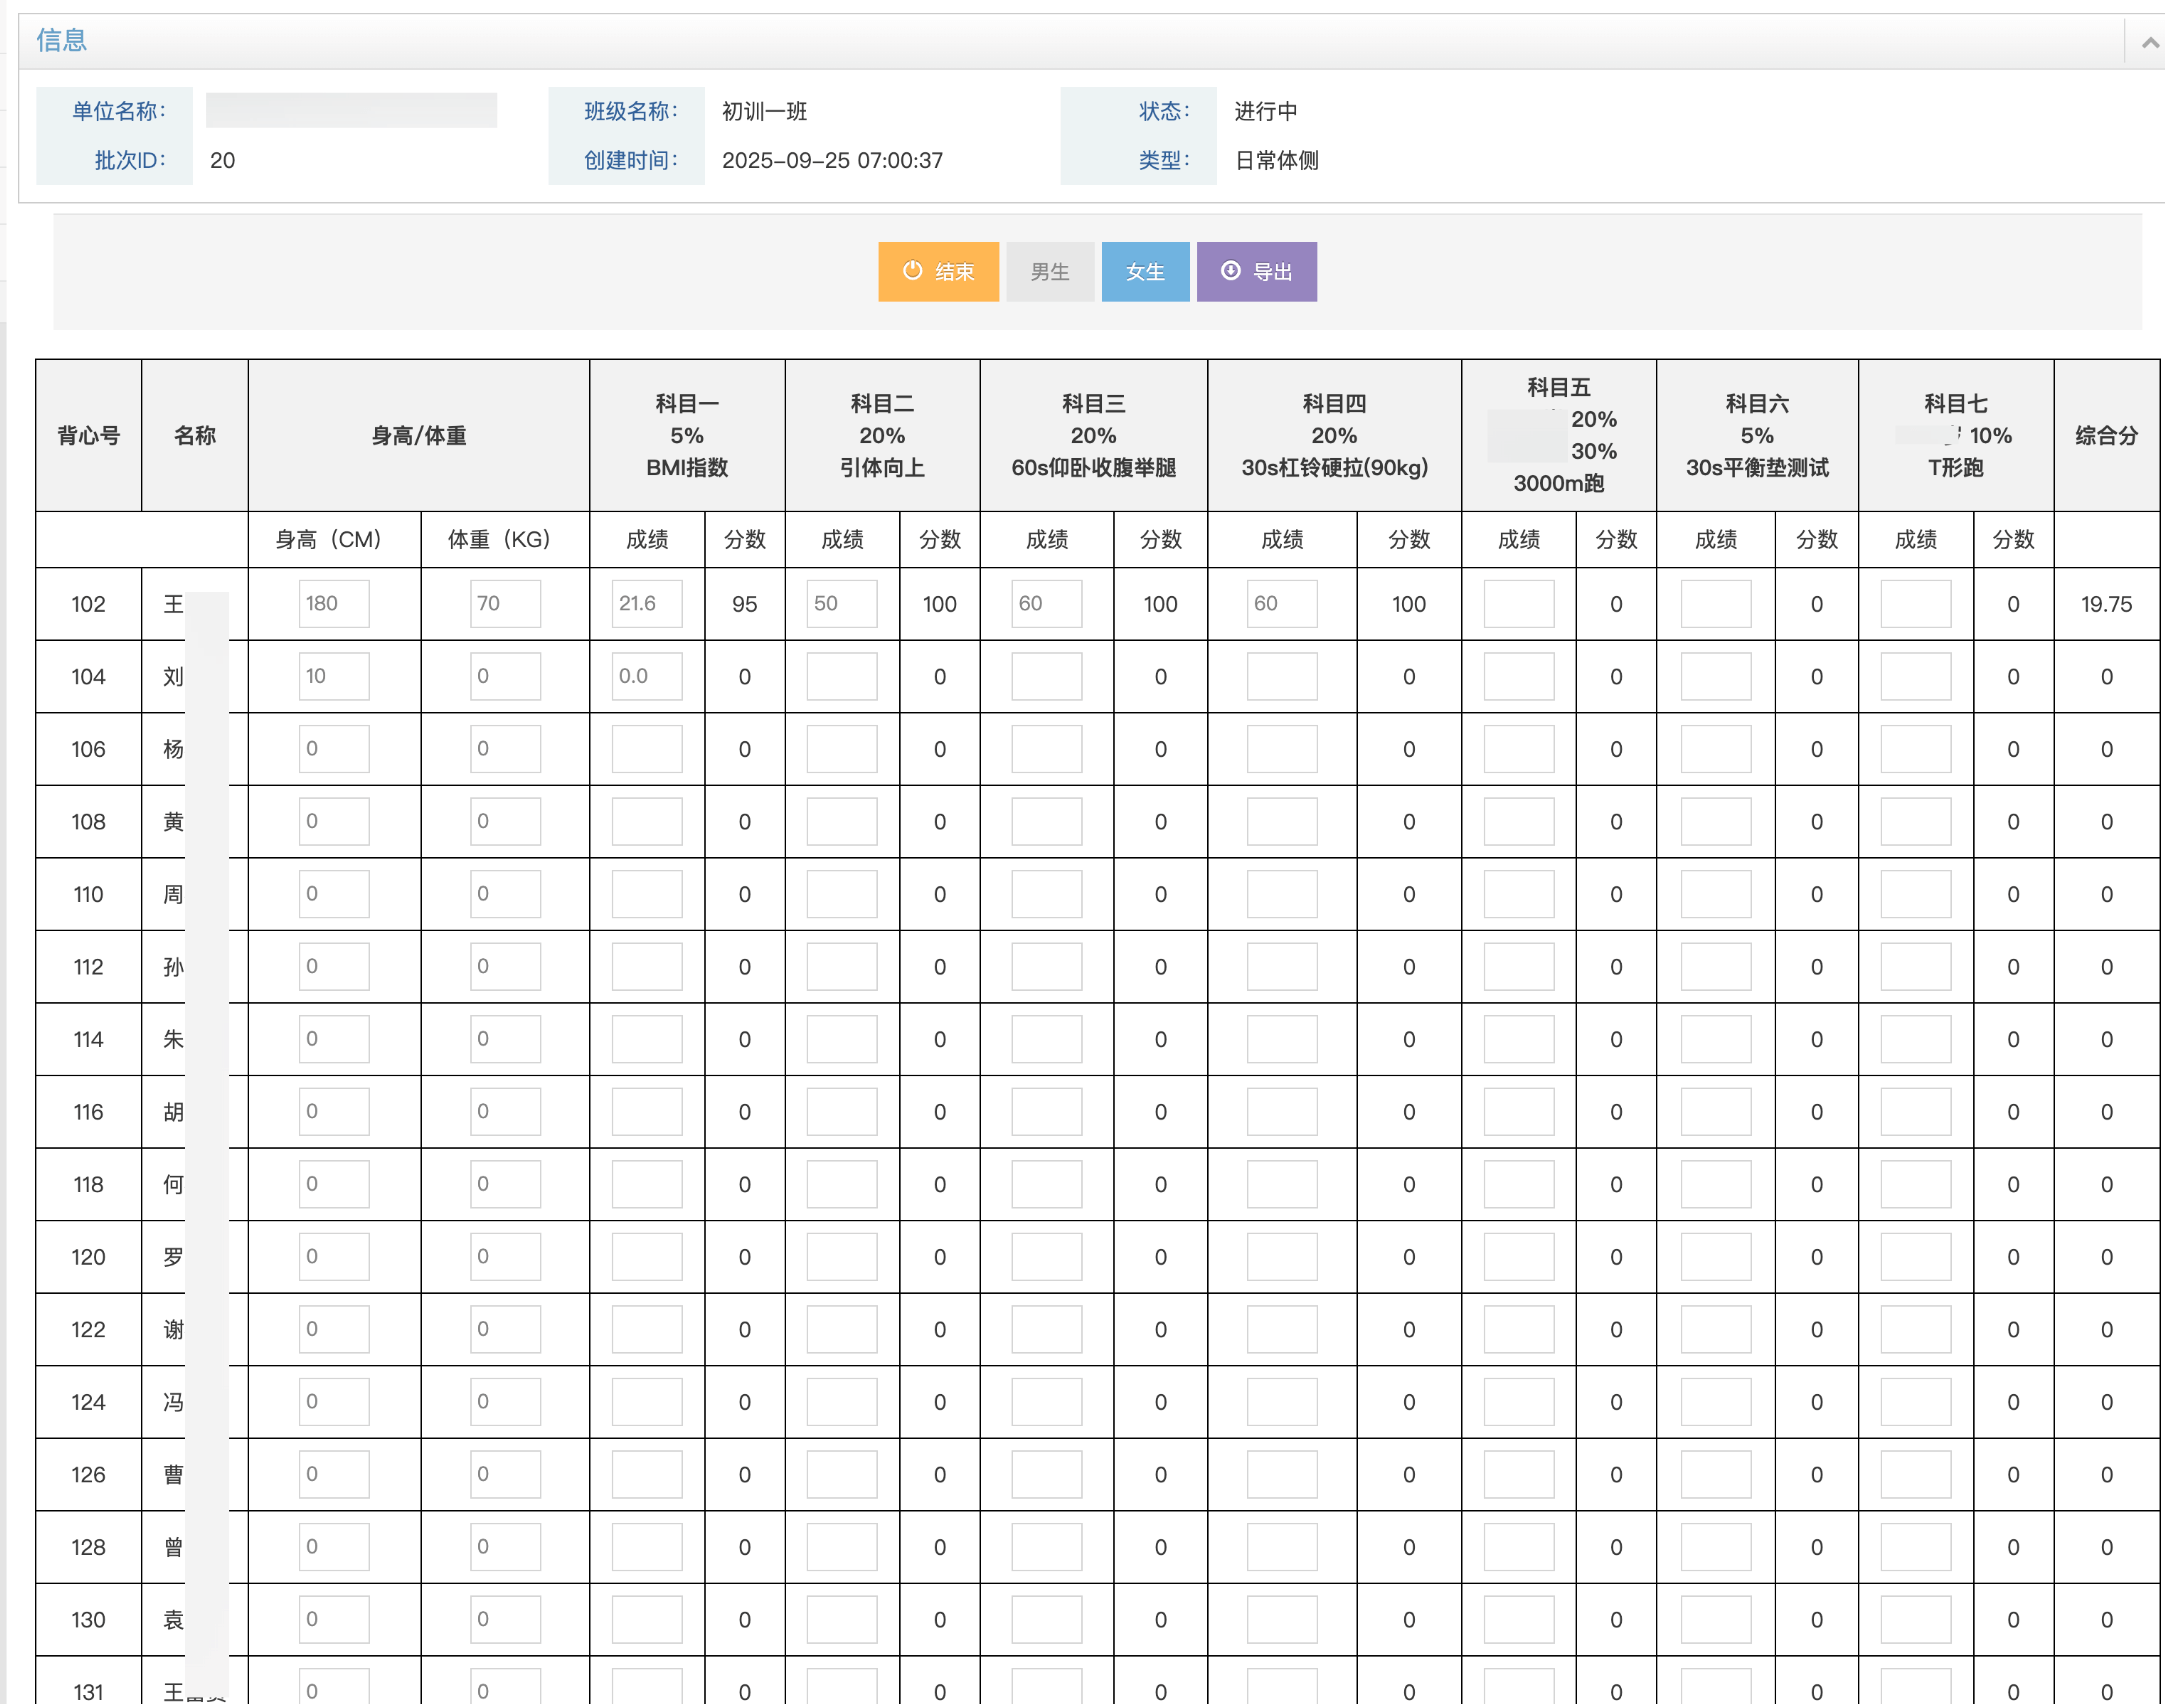This screenshot has width=2170, height=1704.
Task: Switch to the 男生 list
Action: tap(1049, 271)
